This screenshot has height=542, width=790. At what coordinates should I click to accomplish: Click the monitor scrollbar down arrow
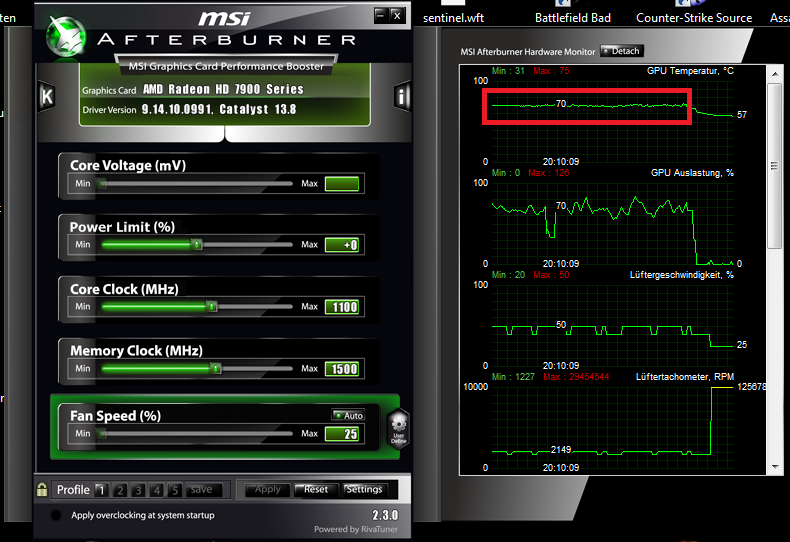click(x=775, y=467)
